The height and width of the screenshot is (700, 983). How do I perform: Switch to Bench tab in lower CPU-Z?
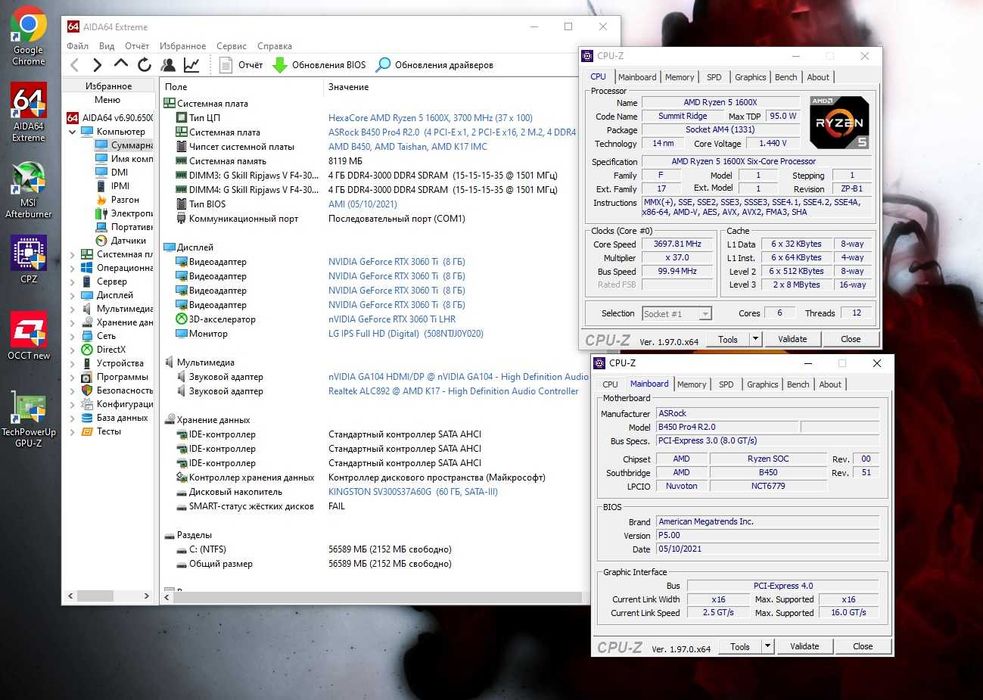(798, 384)
